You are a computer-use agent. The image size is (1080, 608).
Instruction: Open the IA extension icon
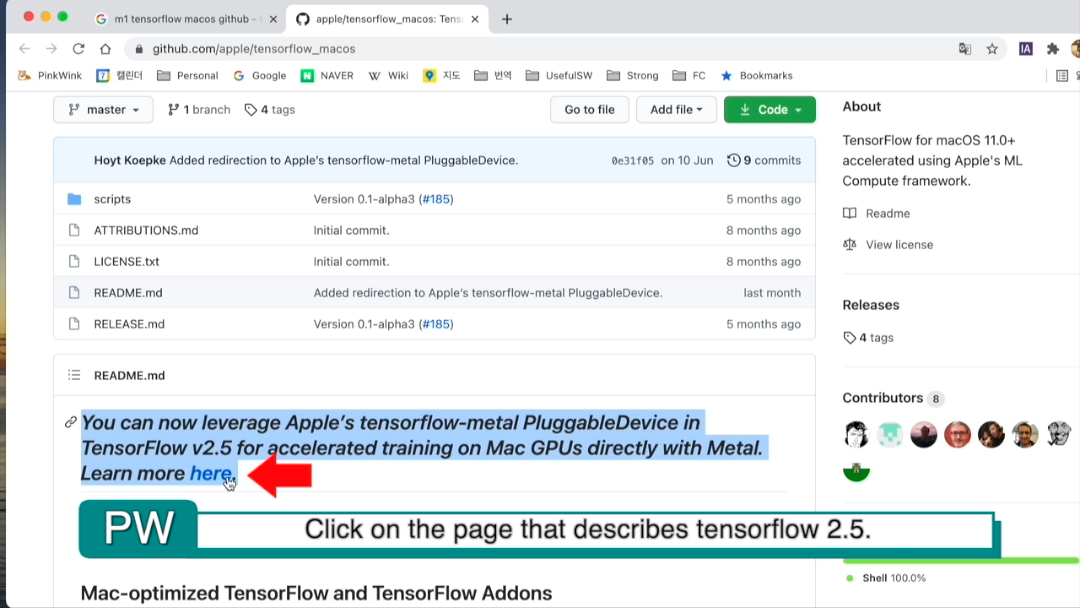[x=1026, y=49]
